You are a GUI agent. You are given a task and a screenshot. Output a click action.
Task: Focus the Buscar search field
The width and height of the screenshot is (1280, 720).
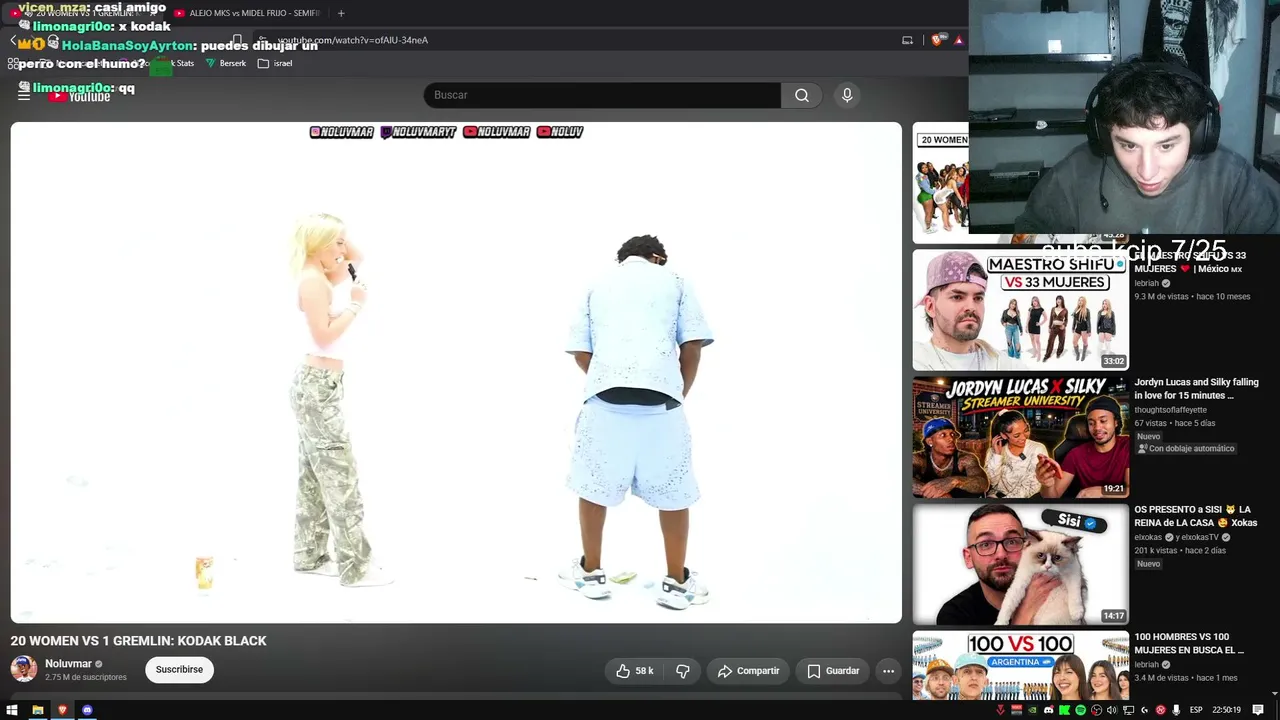pyautogui.click(x=602, y=95)
